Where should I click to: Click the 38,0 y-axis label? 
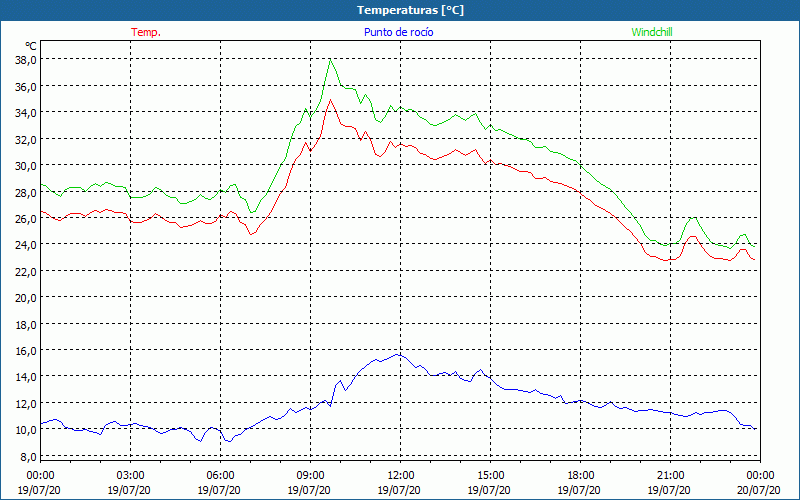coord(27,60)
